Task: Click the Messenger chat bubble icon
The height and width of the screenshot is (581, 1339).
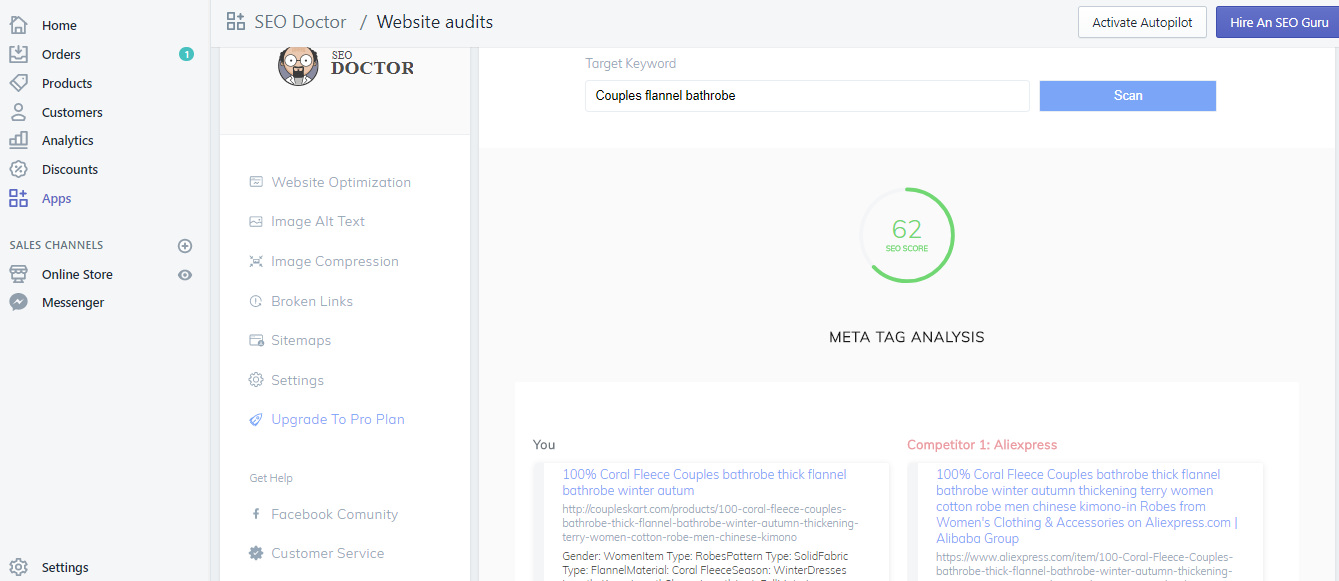Action: click(x=18, y=302)
